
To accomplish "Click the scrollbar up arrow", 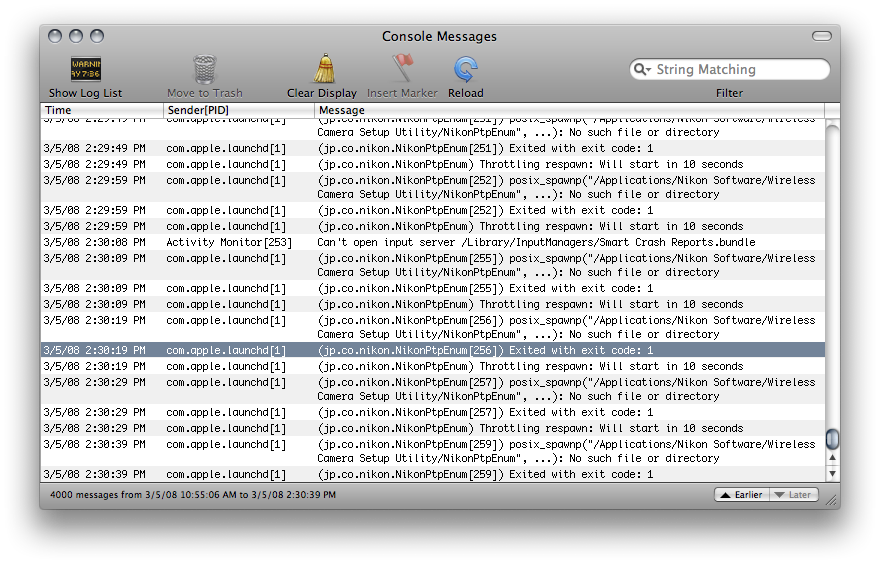I will [x=832, y=458].
